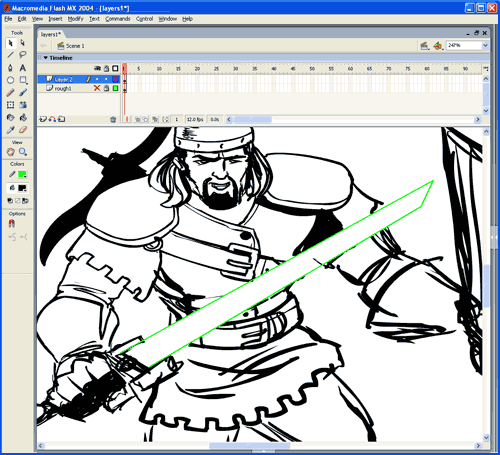Image resolution: width=500 pixels, height=455 pixels.
Task: Collapse the Timeline panel triangle
Action: click(46, 58)
